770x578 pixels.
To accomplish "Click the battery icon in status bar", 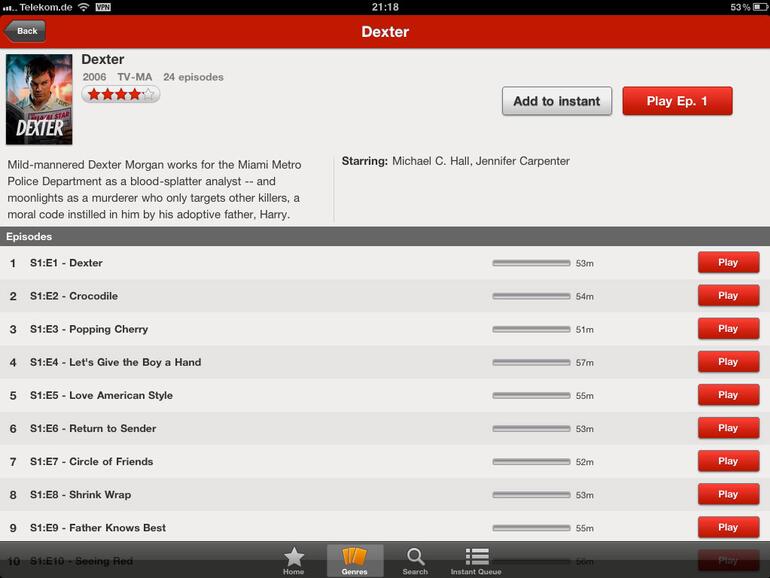I will click(x=760, y=7).
